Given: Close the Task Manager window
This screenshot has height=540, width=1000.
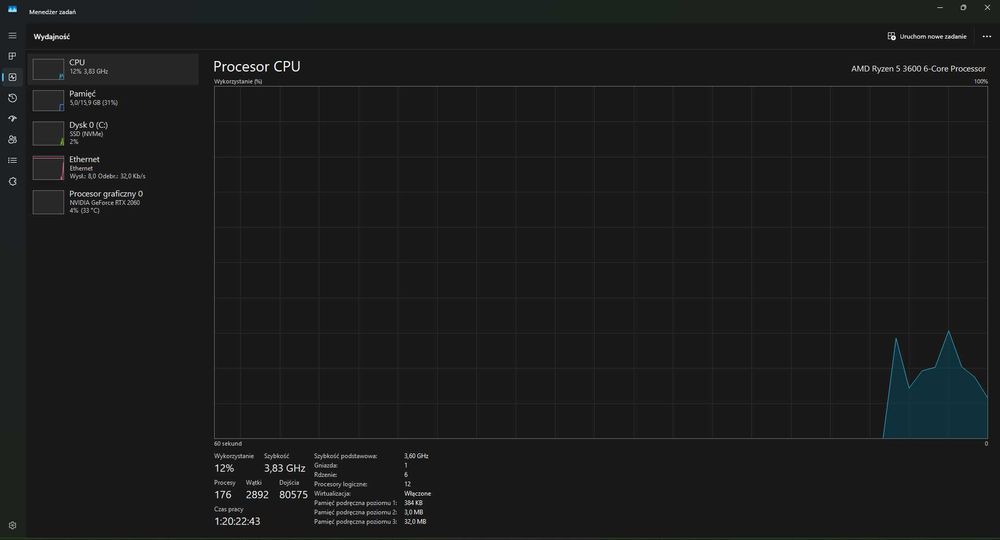Looking at the screenshot, I should click(x=987, y=8).
